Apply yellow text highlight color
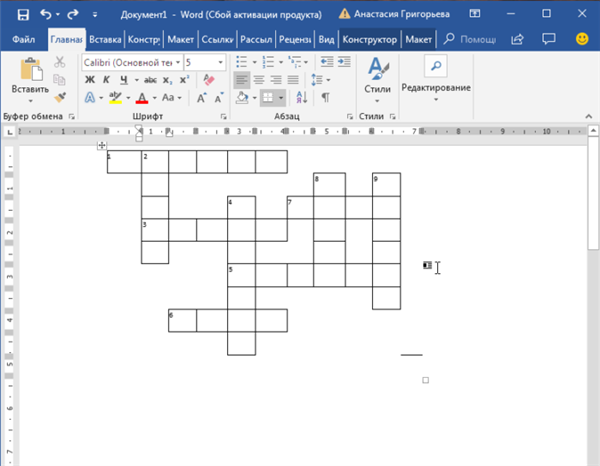The width and height of the screenshot is (600, 466). click(115, 97)
